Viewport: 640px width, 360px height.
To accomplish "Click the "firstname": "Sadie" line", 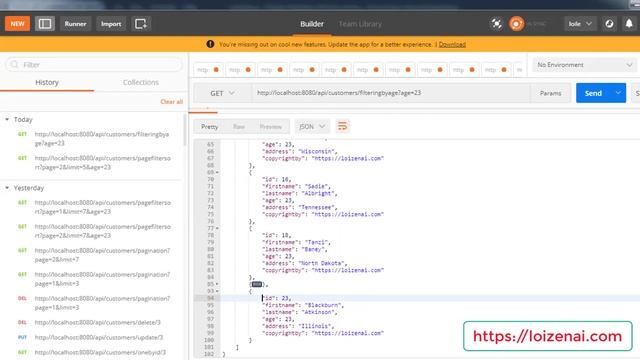I will coord(296,186).
